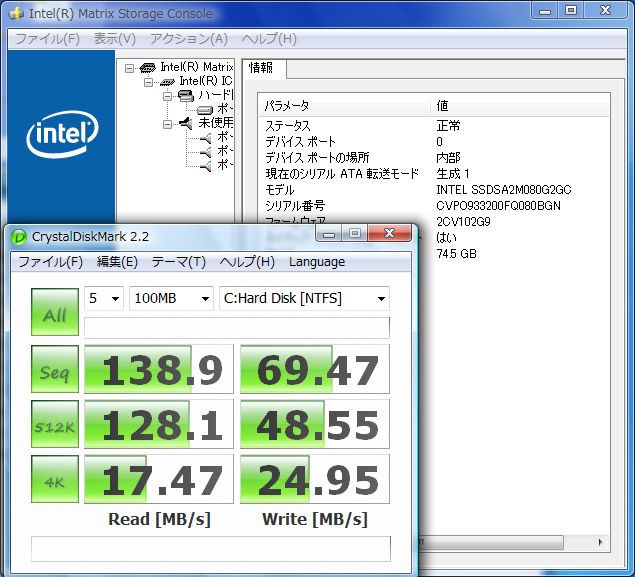Screen dimensions: 635x577
Task: Open ヘルプ(H) menu in CrystalDiskMark
Action: point(247,262)
